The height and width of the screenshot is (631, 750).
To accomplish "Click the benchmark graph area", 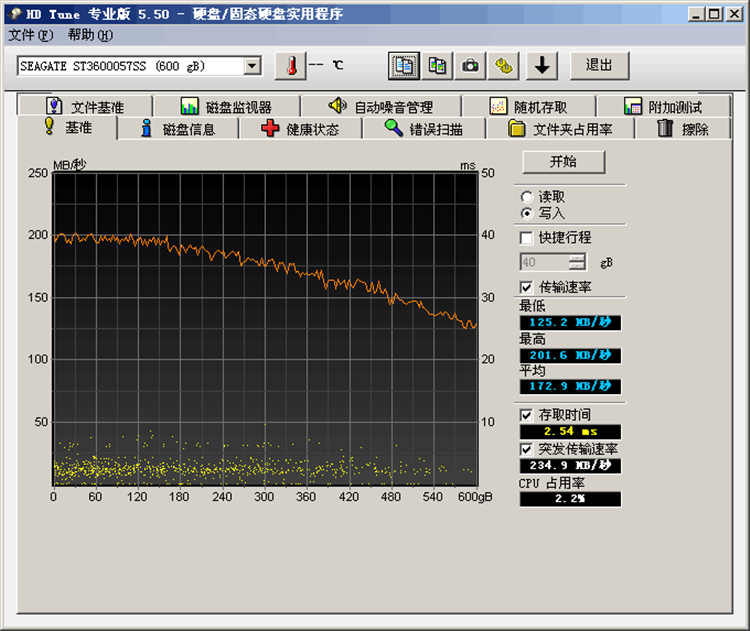I will (265, 330).
